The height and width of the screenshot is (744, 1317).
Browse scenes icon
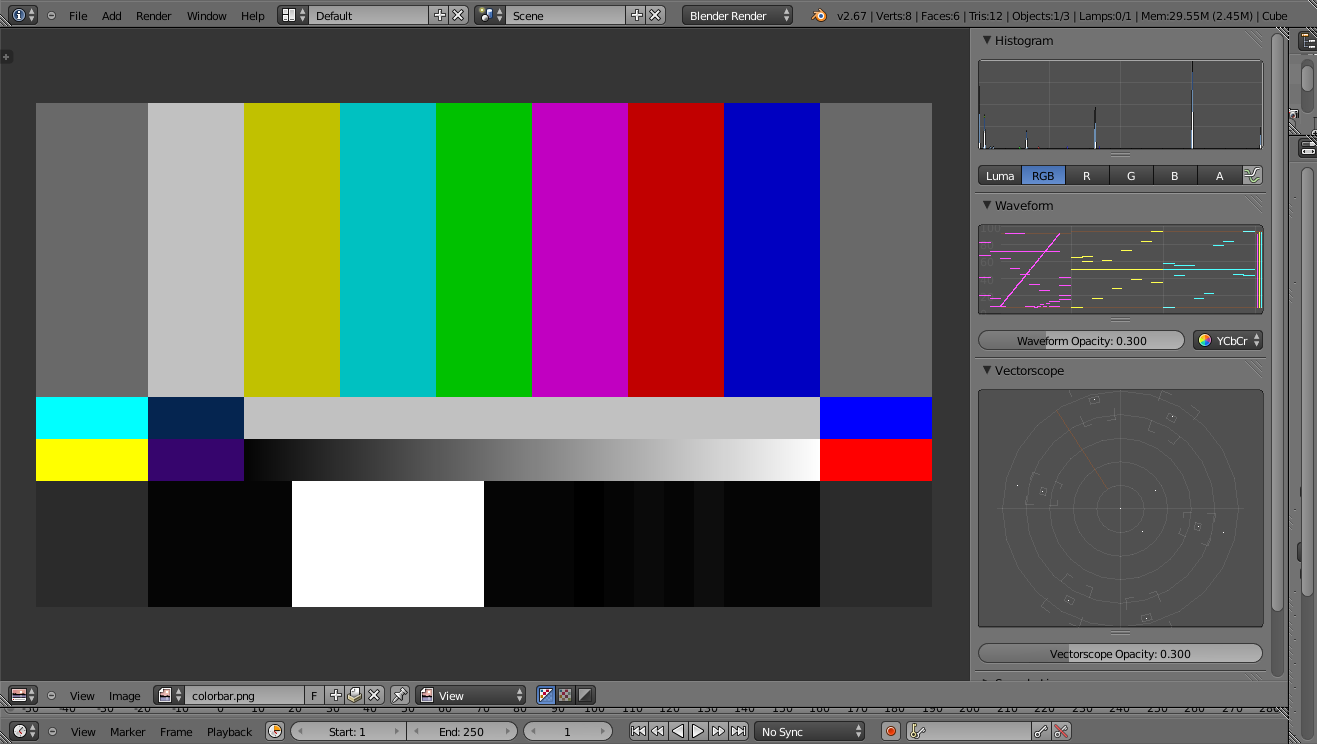point(490,15)
